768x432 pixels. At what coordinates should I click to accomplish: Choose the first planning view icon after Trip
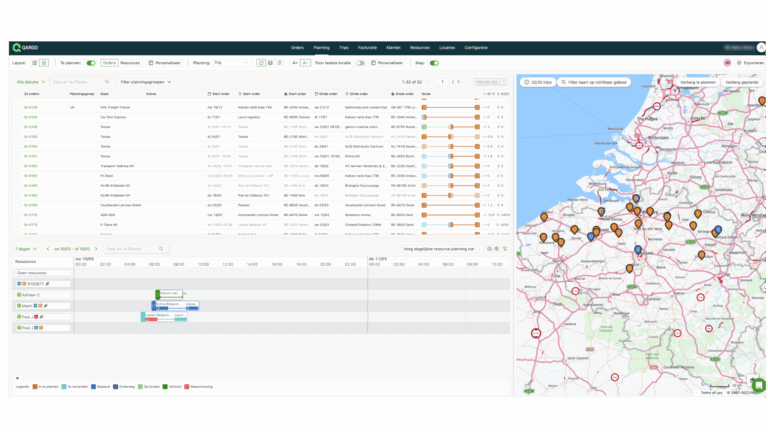tap(261, 63)
